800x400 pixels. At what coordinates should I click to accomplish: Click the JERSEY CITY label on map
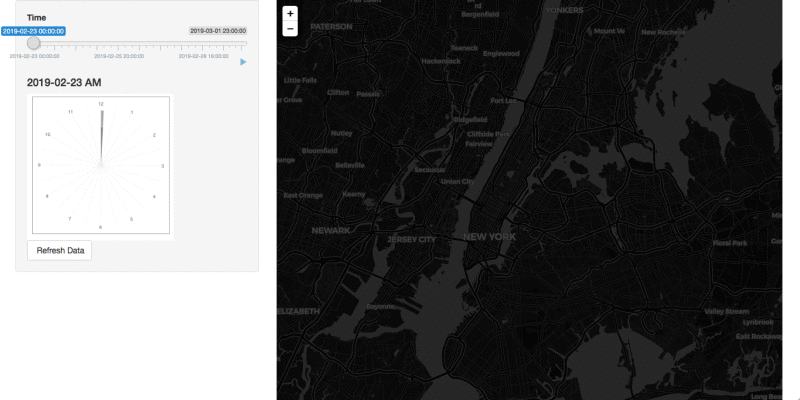point(412,240)
